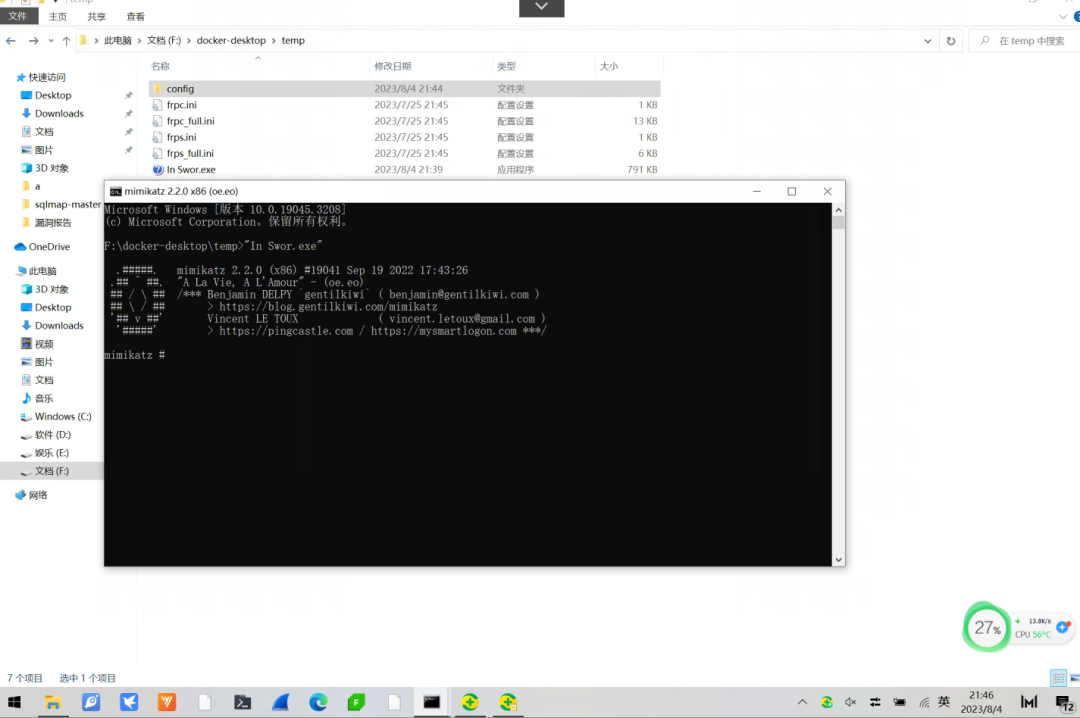Expand the address bar history dropdown

point(928,41)
